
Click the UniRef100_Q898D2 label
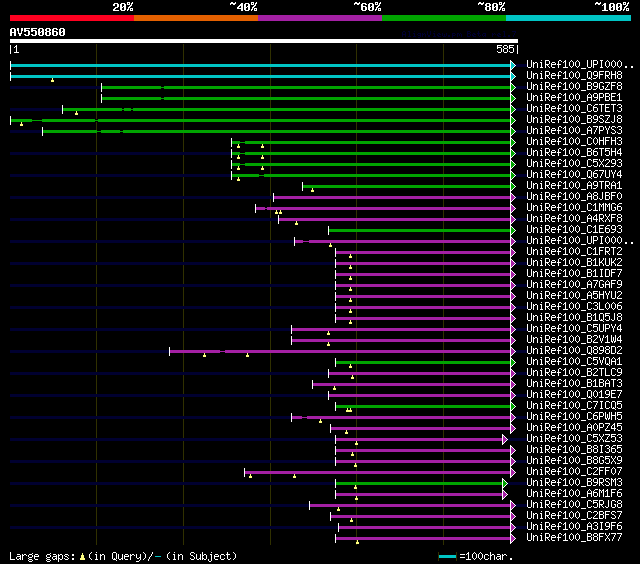tap(574, 351)
